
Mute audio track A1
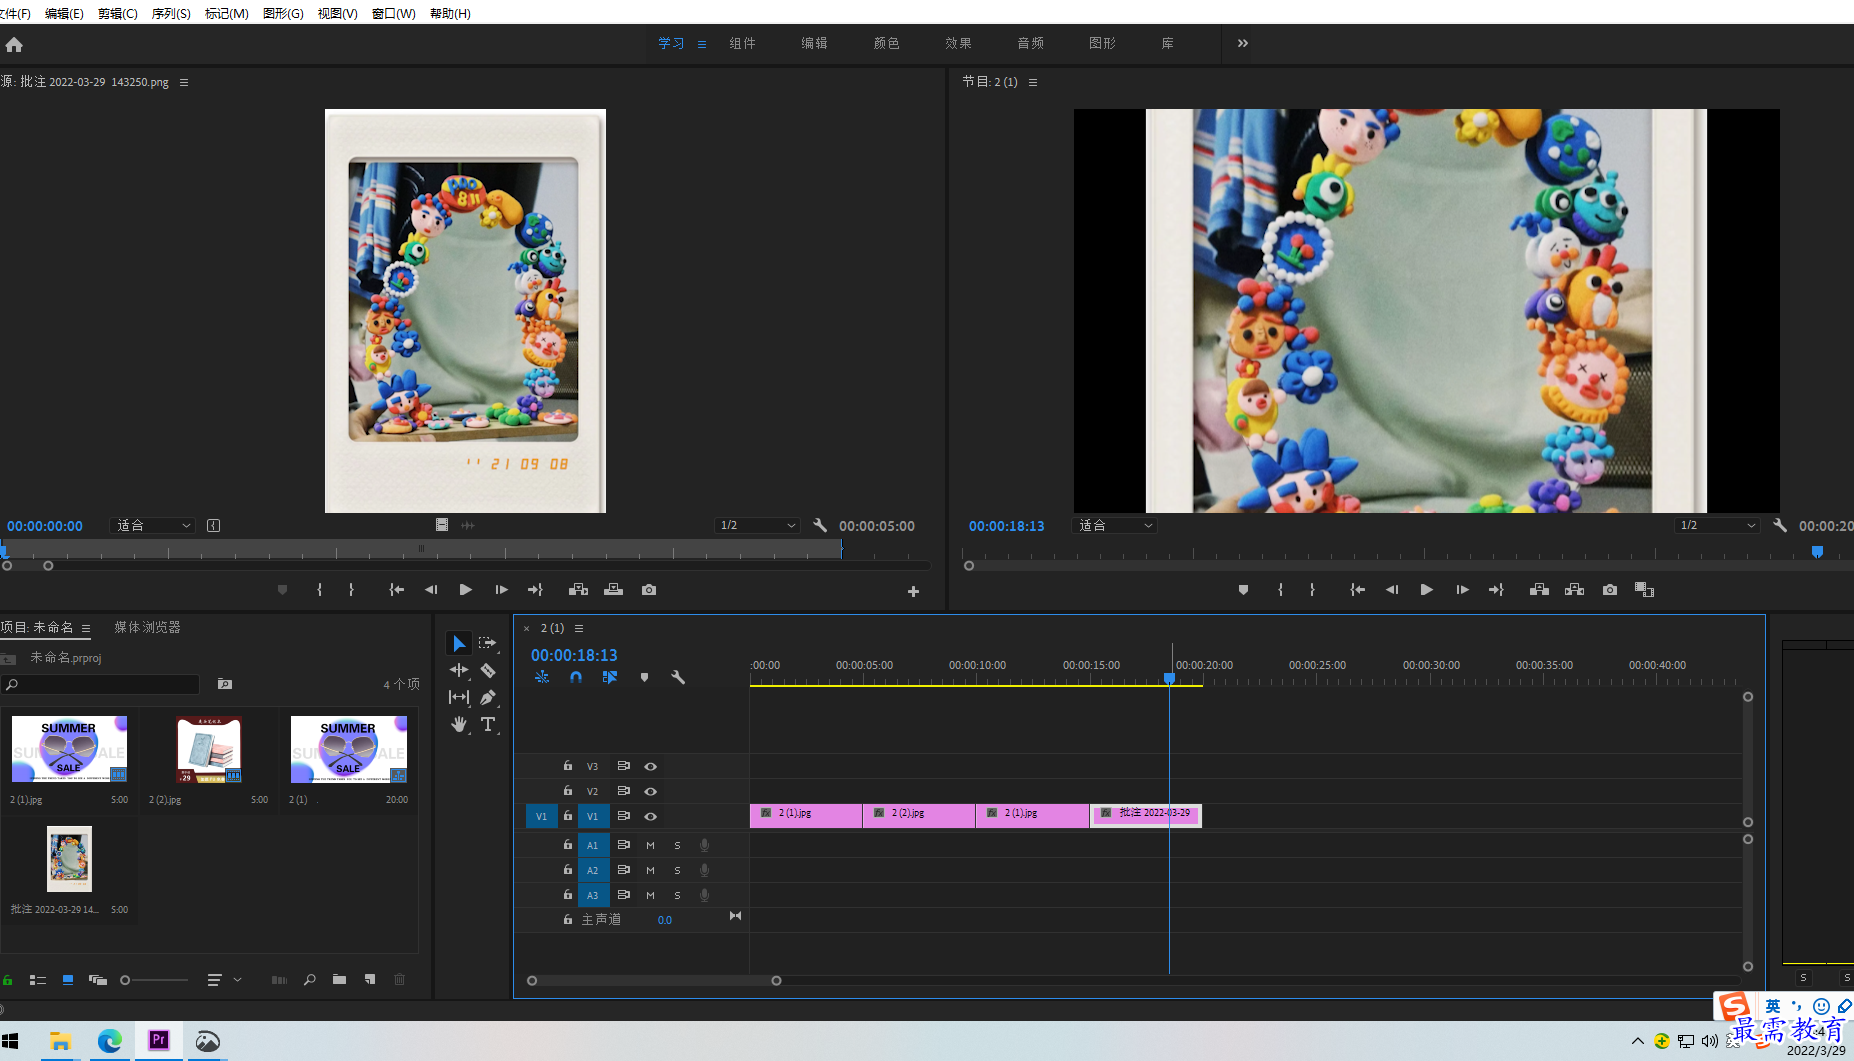[x=650, y=845]
